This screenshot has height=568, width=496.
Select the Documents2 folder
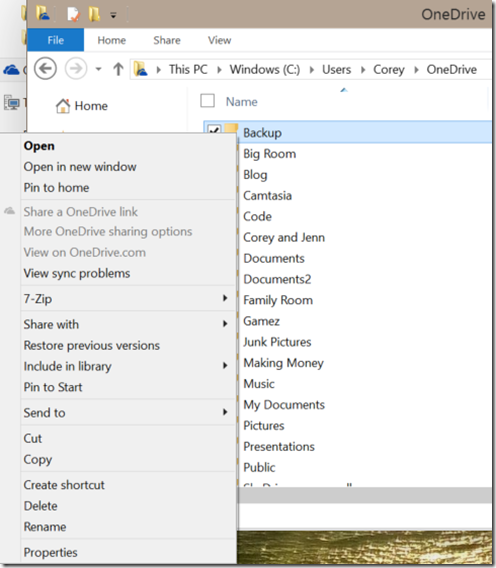pyautogui.click(x=277, y=279)
